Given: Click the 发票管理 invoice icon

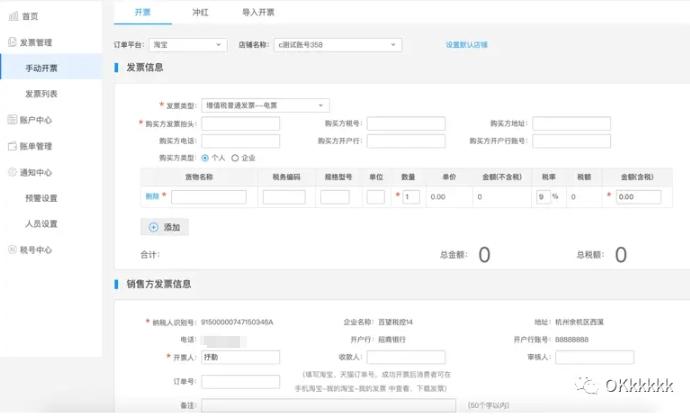Looking at the screenshot, I should (12, 42).
